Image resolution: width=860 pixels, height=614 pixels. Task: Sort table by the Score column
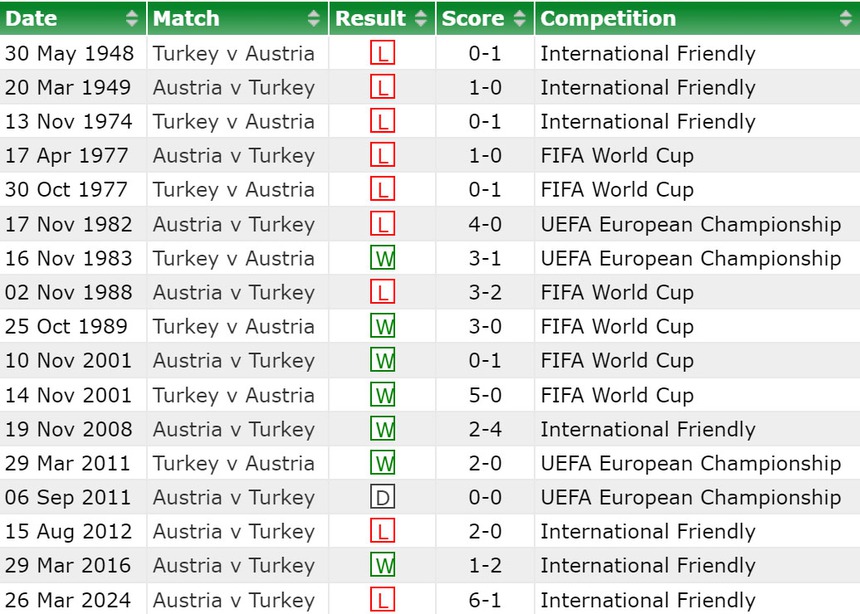click(x=484, y=18)
